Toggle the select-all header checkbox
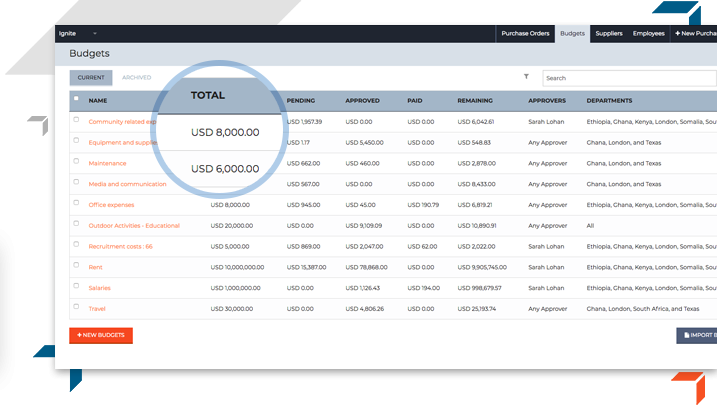 tap(76, 98)
